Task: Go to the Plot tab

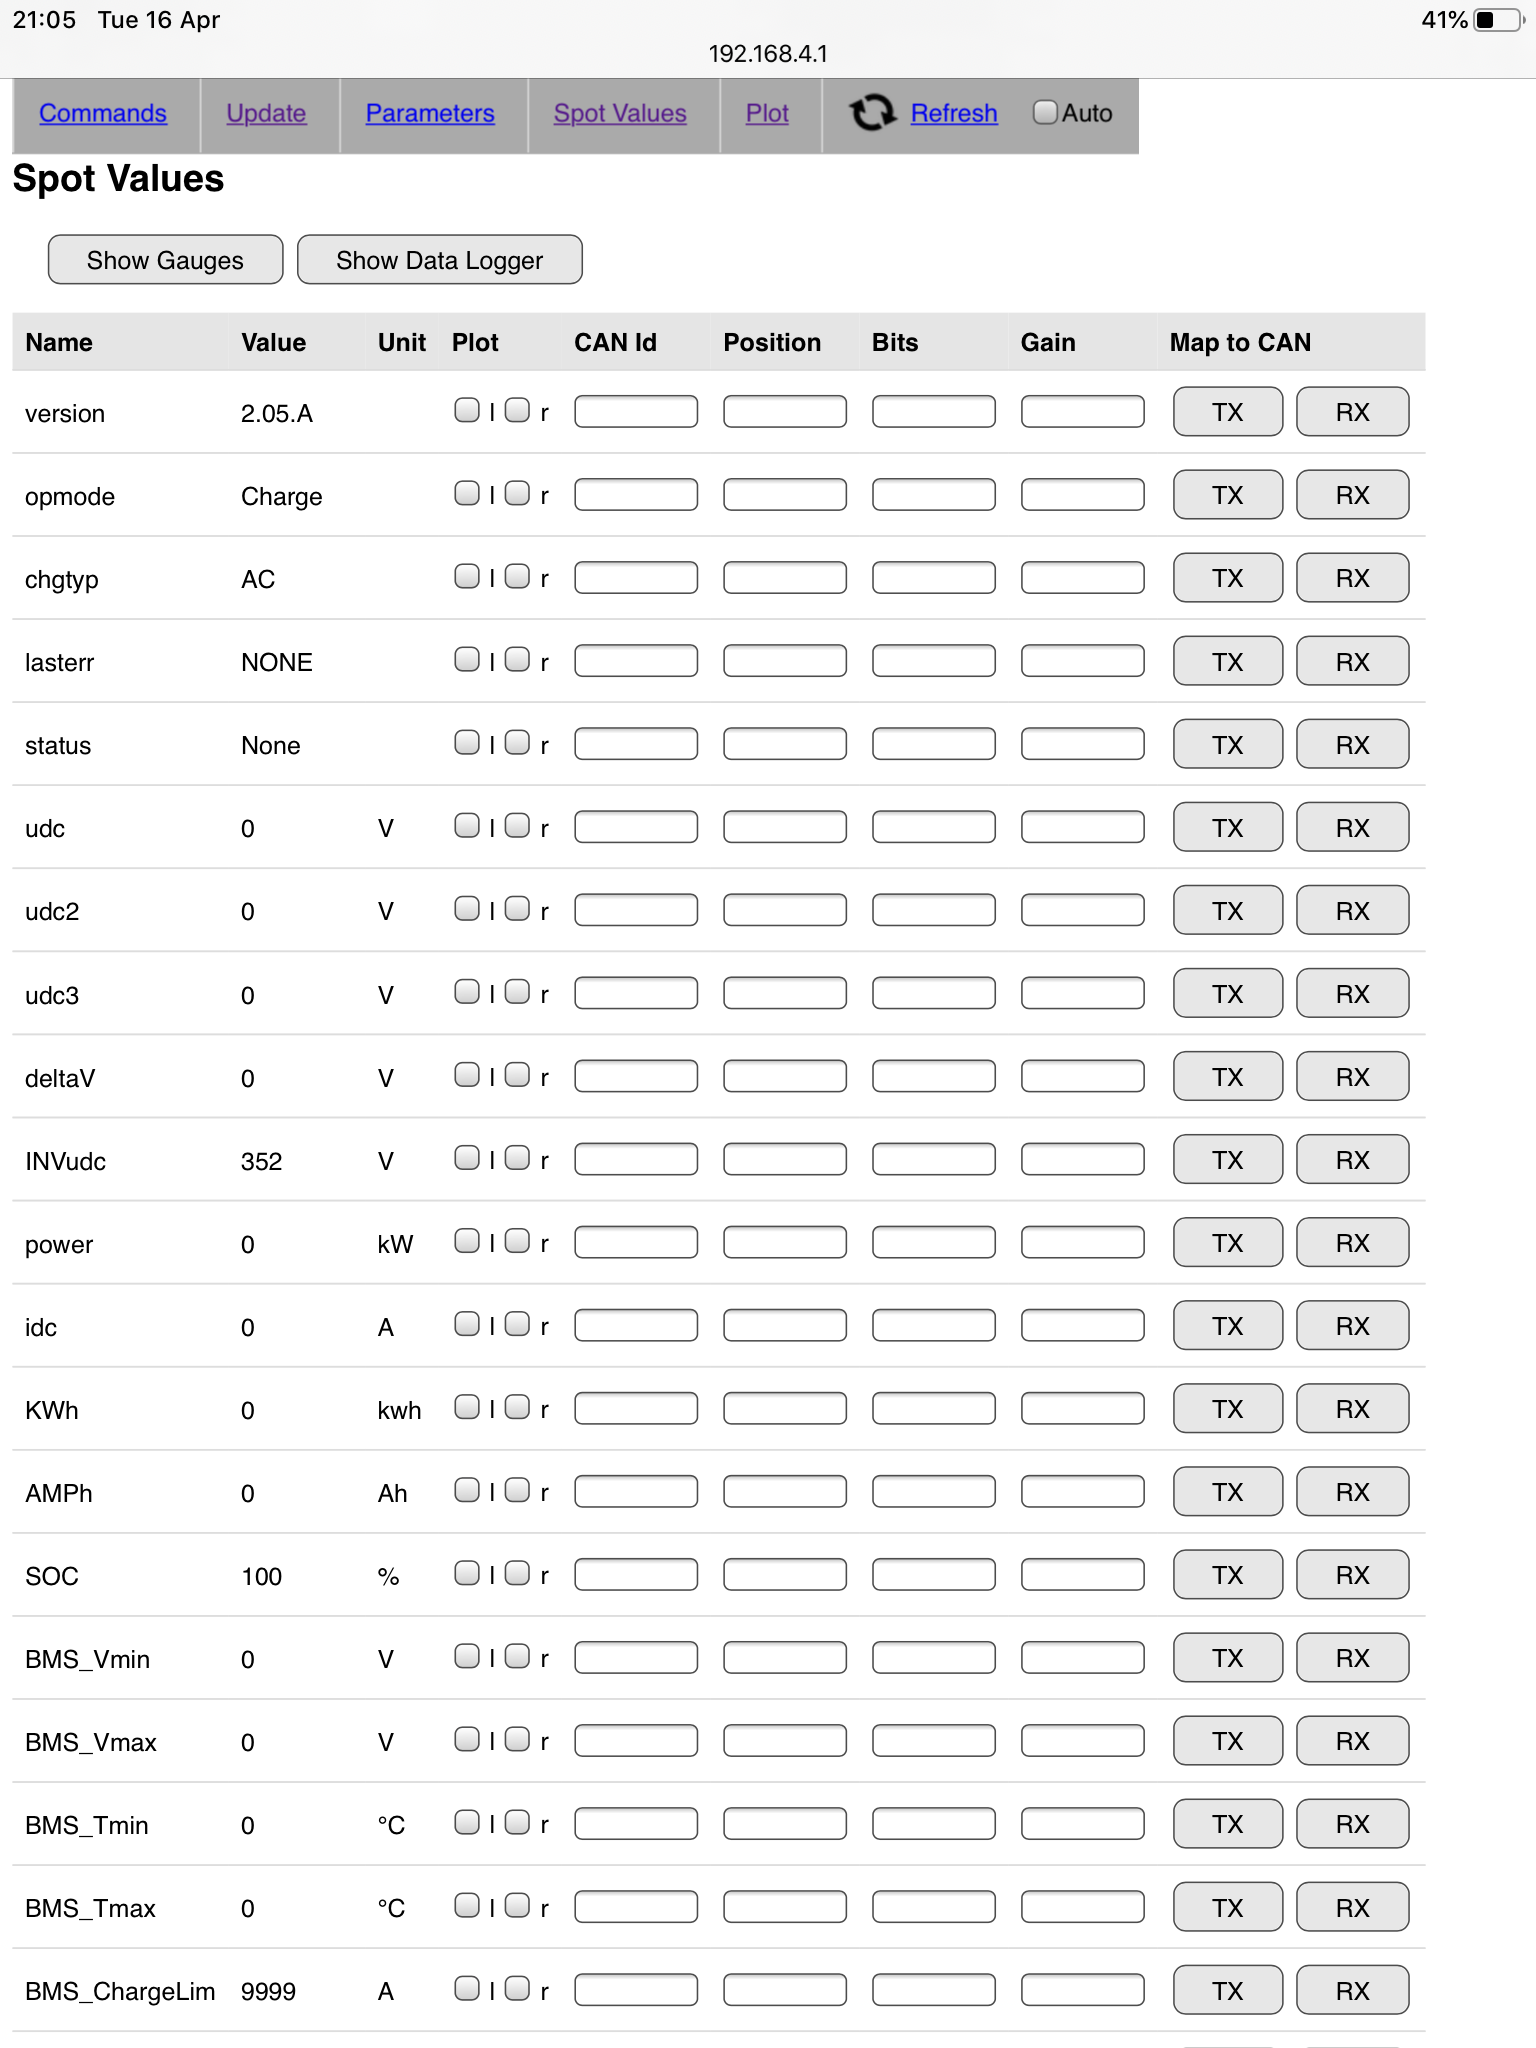Action: 767,113
